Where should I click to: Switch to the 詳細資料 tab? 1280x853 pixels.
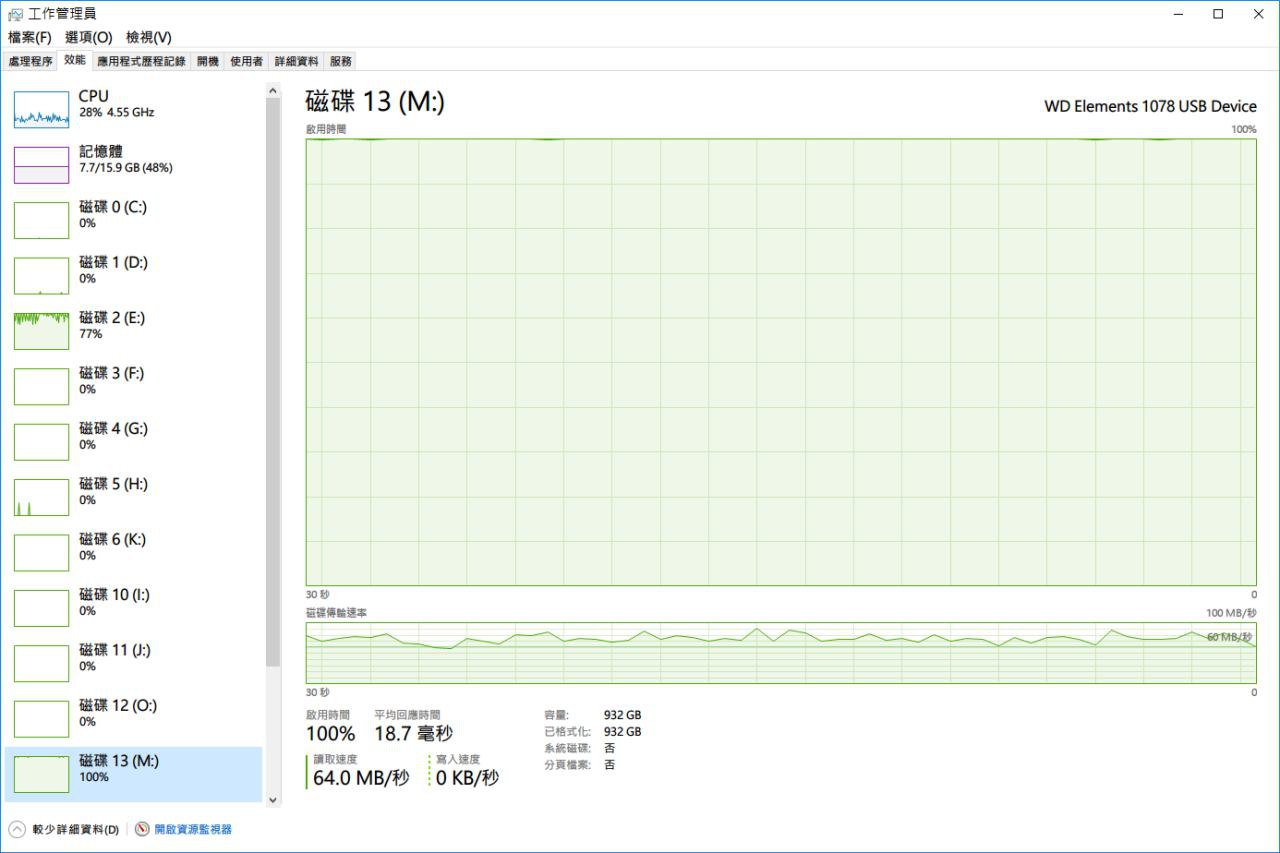coord(296,61)
